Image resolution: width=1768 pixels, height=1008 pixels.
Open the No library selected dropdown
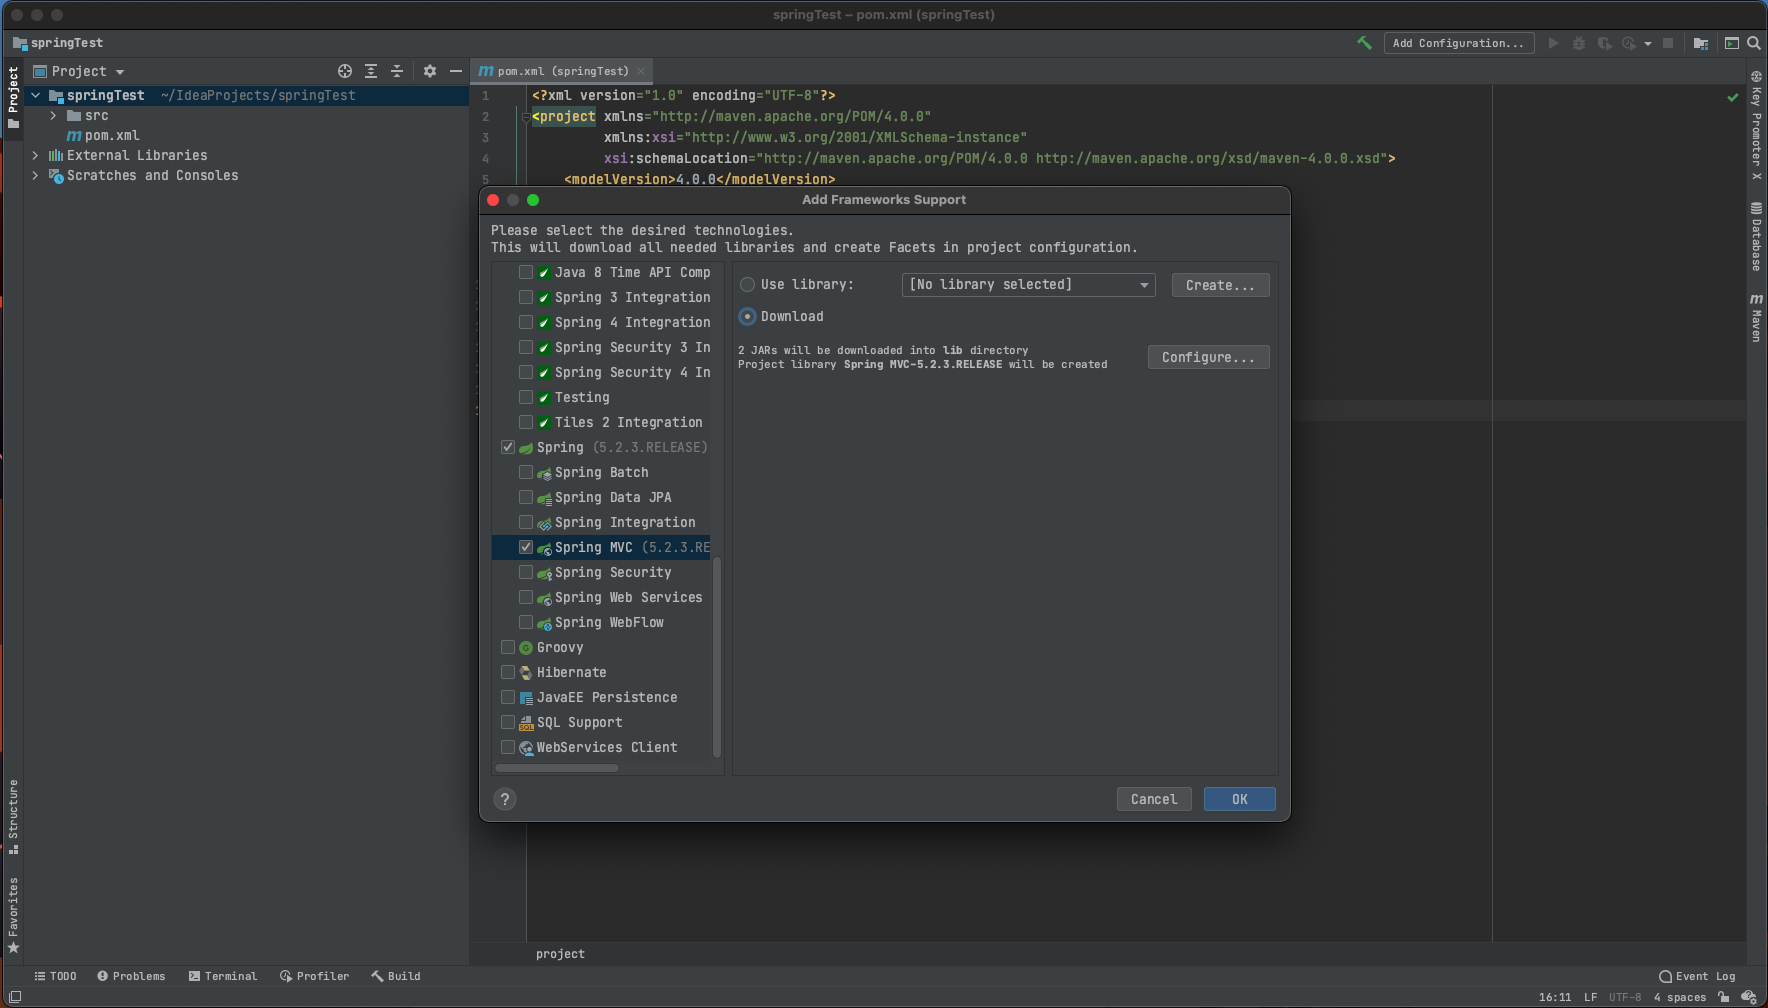point(1029,285)
